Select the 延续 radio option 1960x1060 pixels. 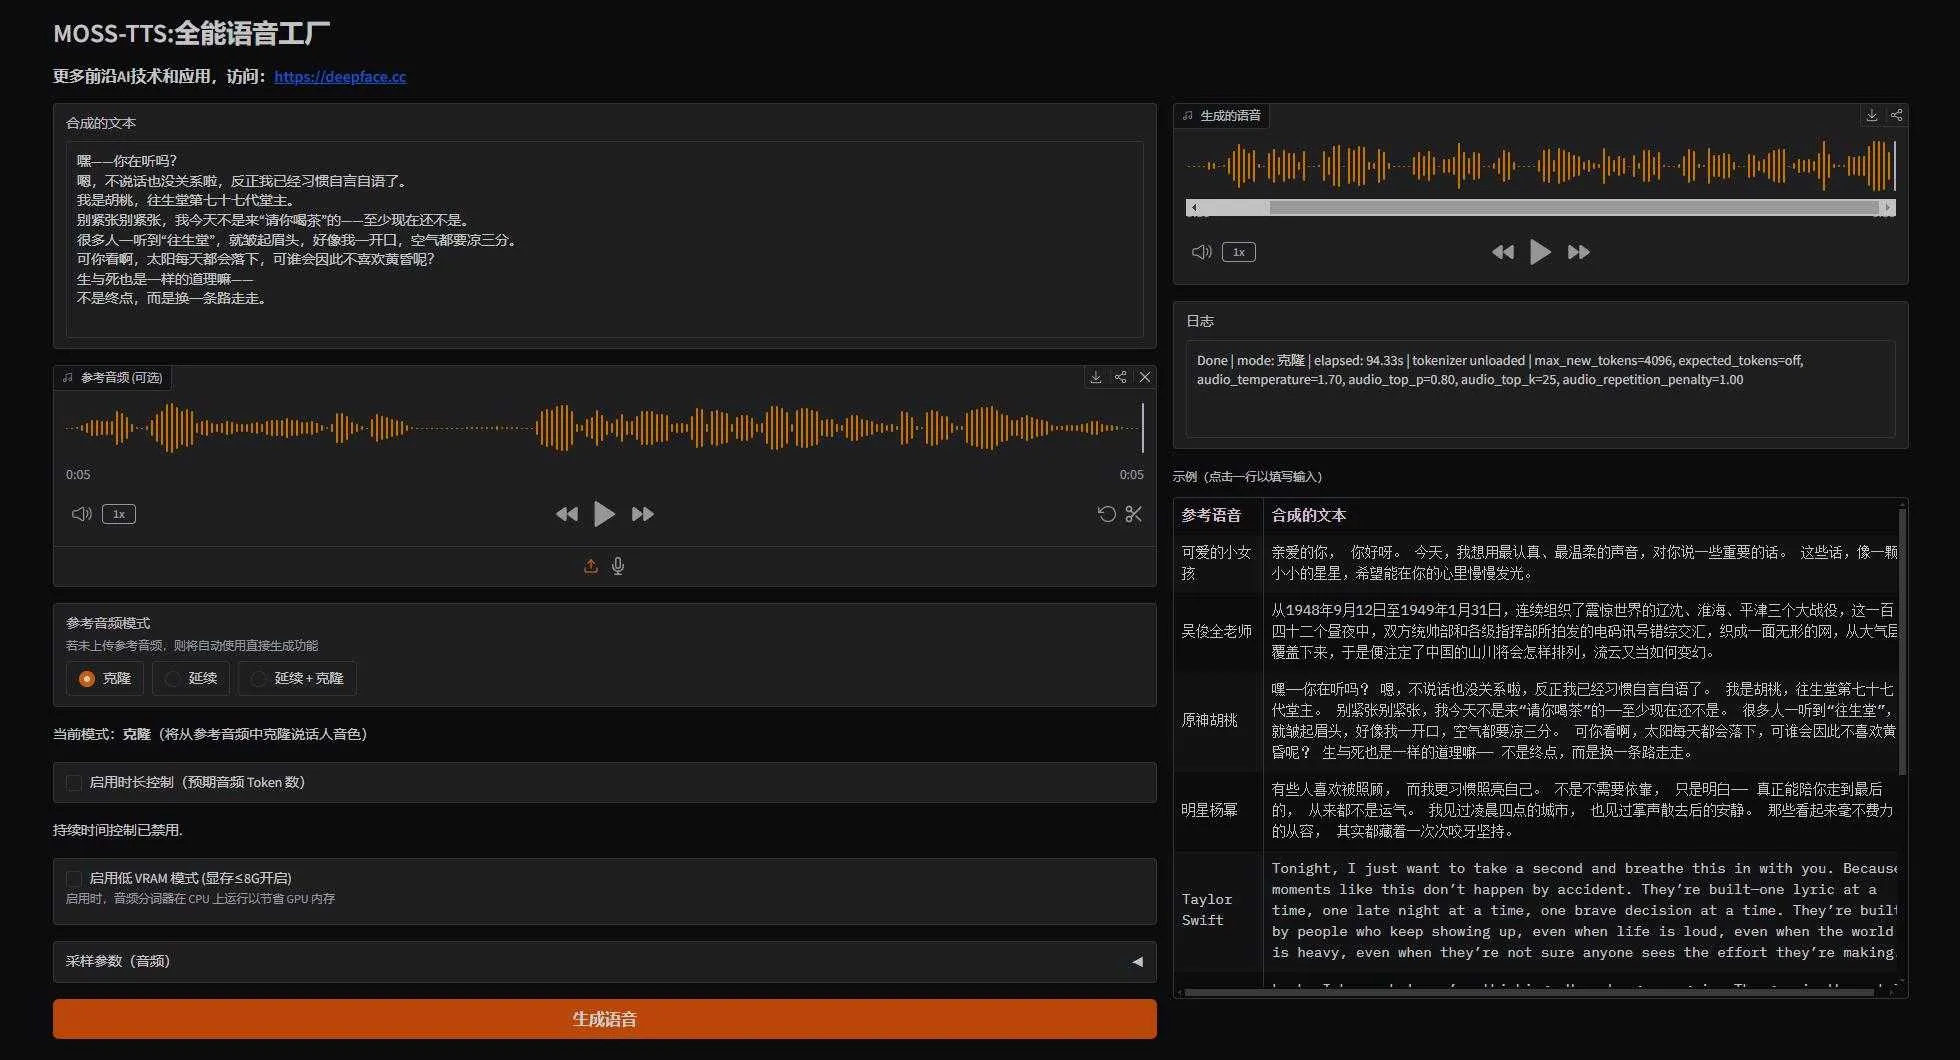(x=191, y=678)
